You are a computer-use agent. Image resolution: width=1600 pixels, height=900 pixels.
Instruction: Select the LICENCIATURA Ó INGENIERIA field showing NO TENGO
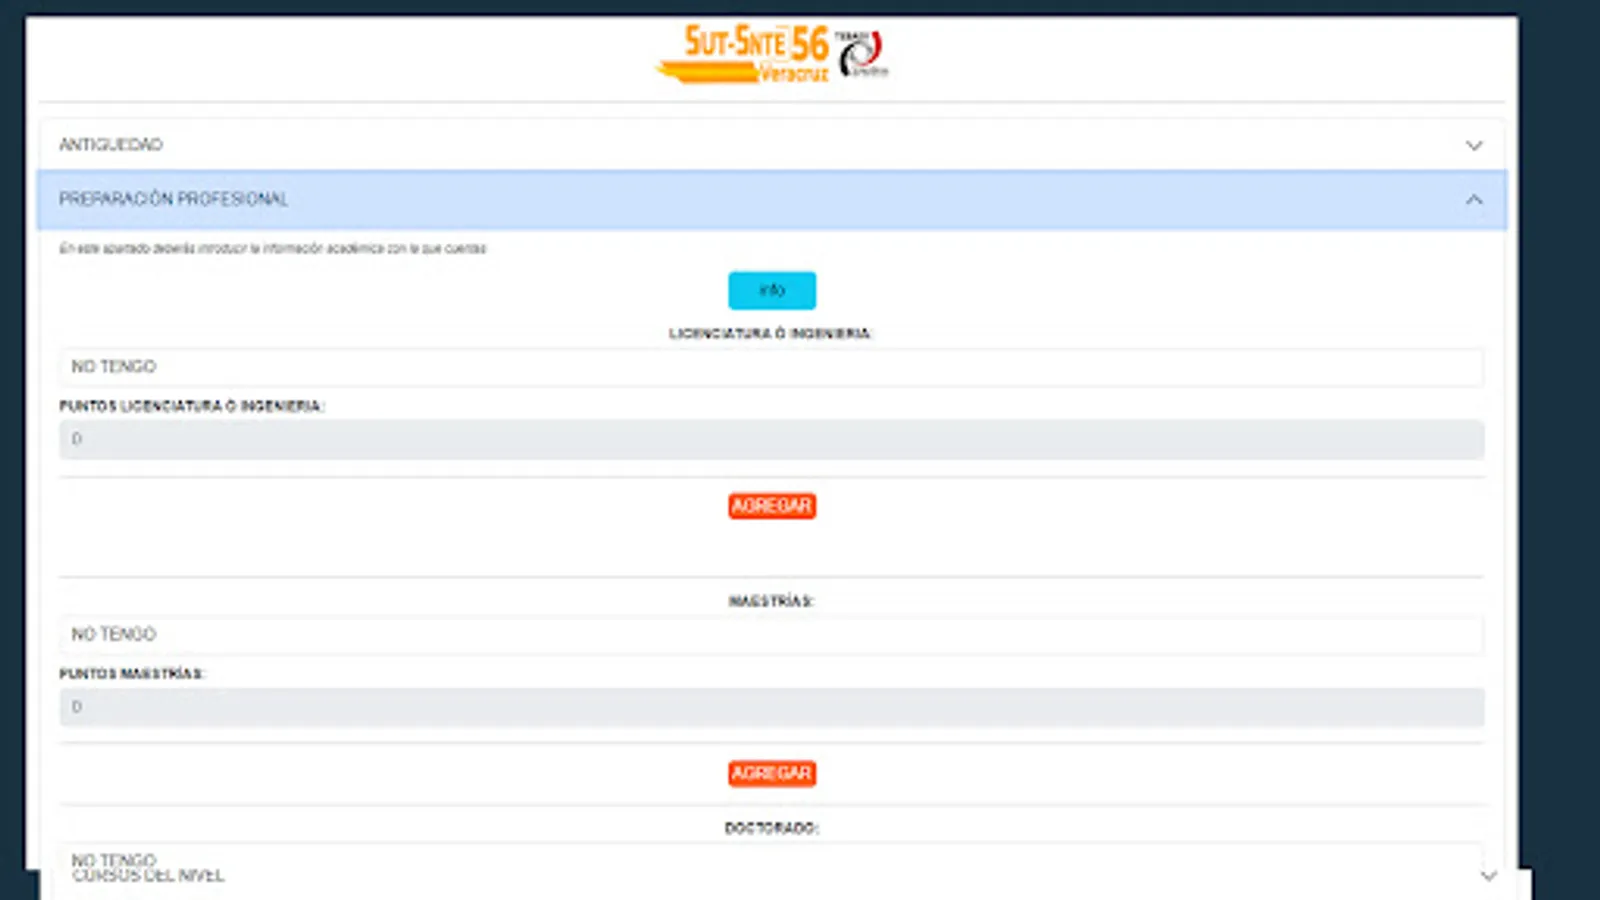pyautogui.click(x=771, y=366)
